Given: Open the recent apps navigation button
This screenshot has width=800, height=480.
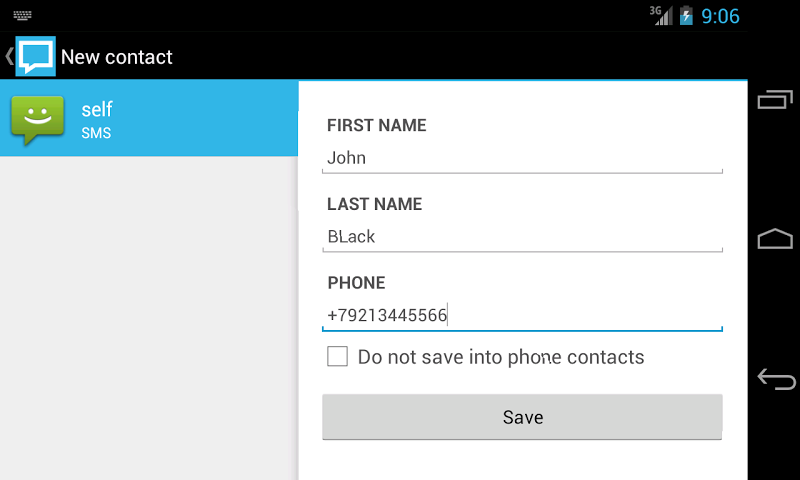Looking at the screenshot, I should [x=775, y=99].
